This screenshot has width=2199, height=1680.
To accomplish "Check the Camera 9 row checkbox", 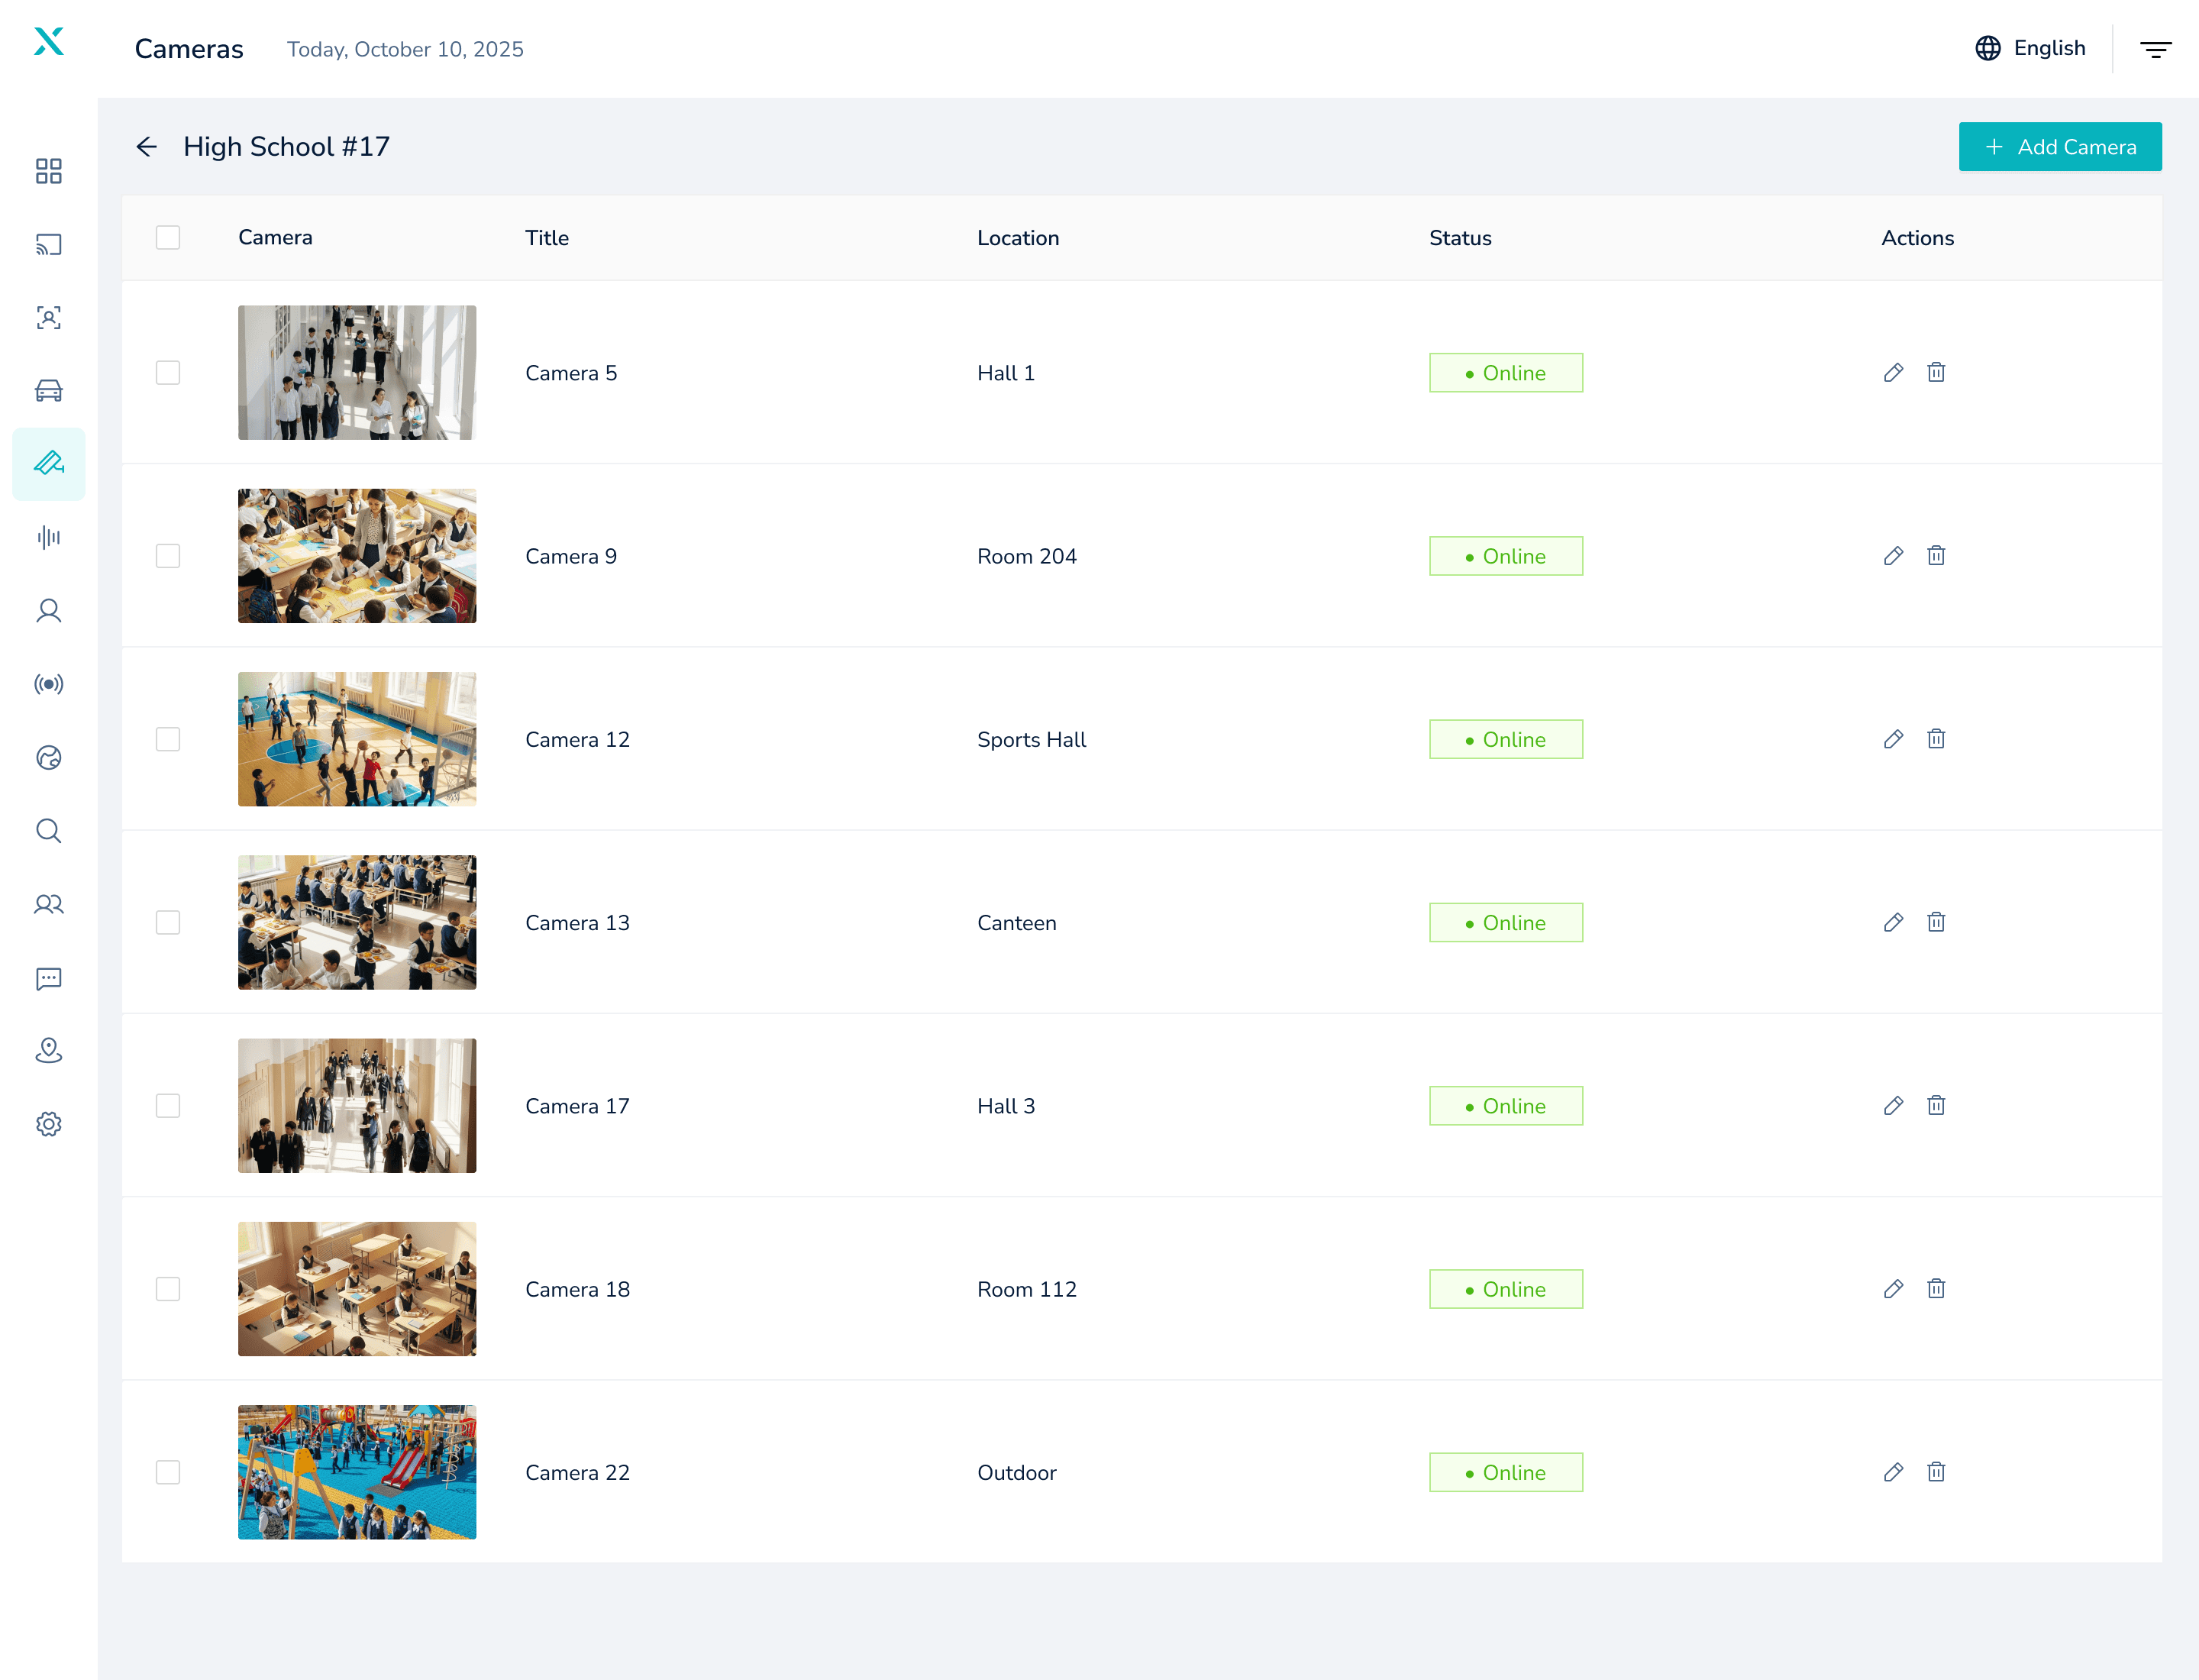I will click(168, 556).
